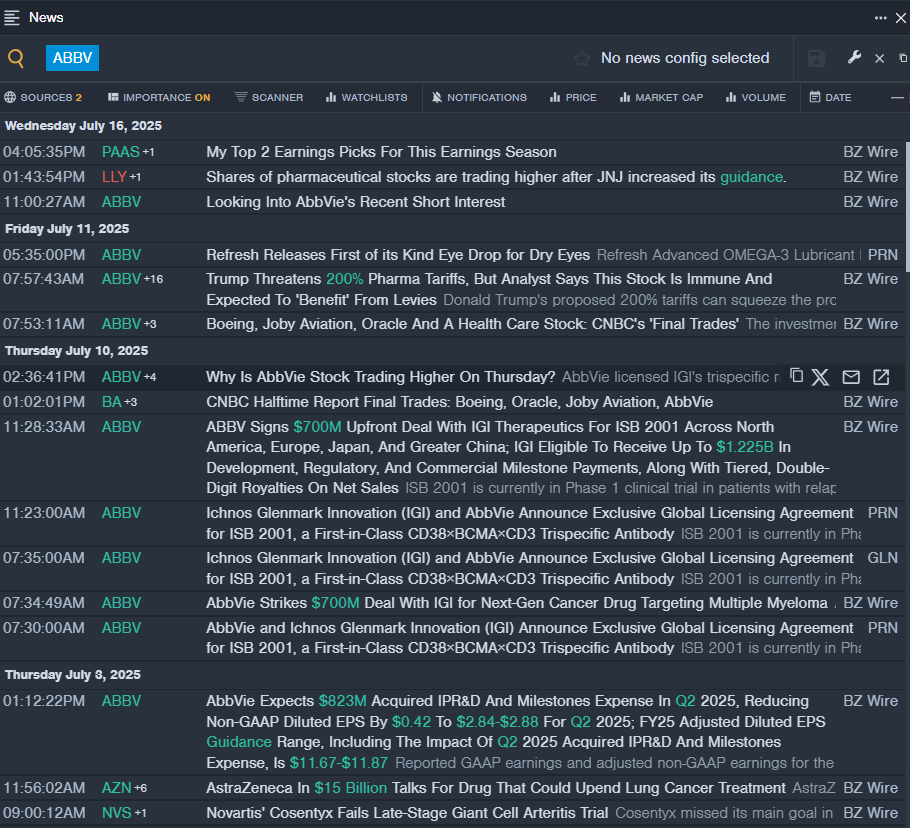Expand the +1 tickers badge beside PAAS
This screenshot has width=910, height=828.
point(149,152)
